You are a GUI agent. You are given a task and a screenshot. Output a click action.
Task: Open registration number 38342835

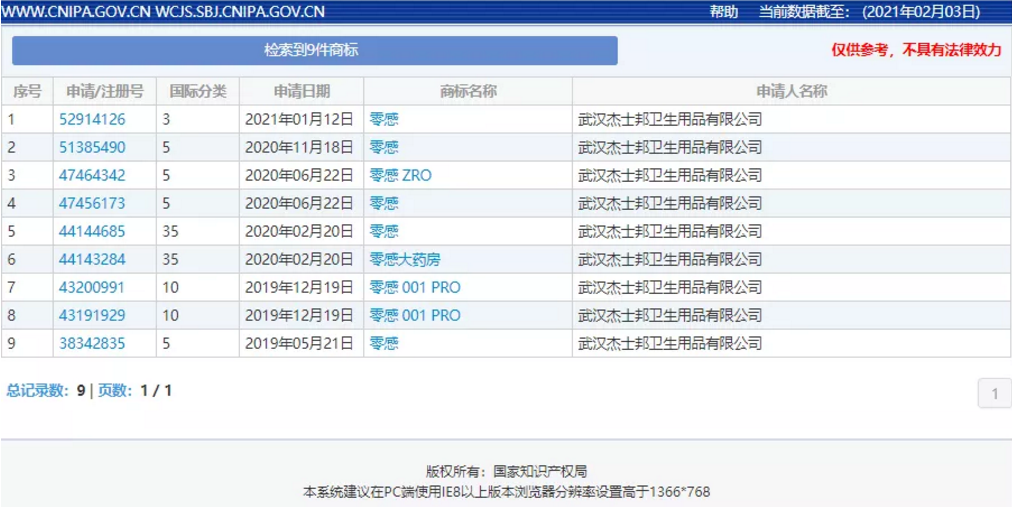pos(92,343)
